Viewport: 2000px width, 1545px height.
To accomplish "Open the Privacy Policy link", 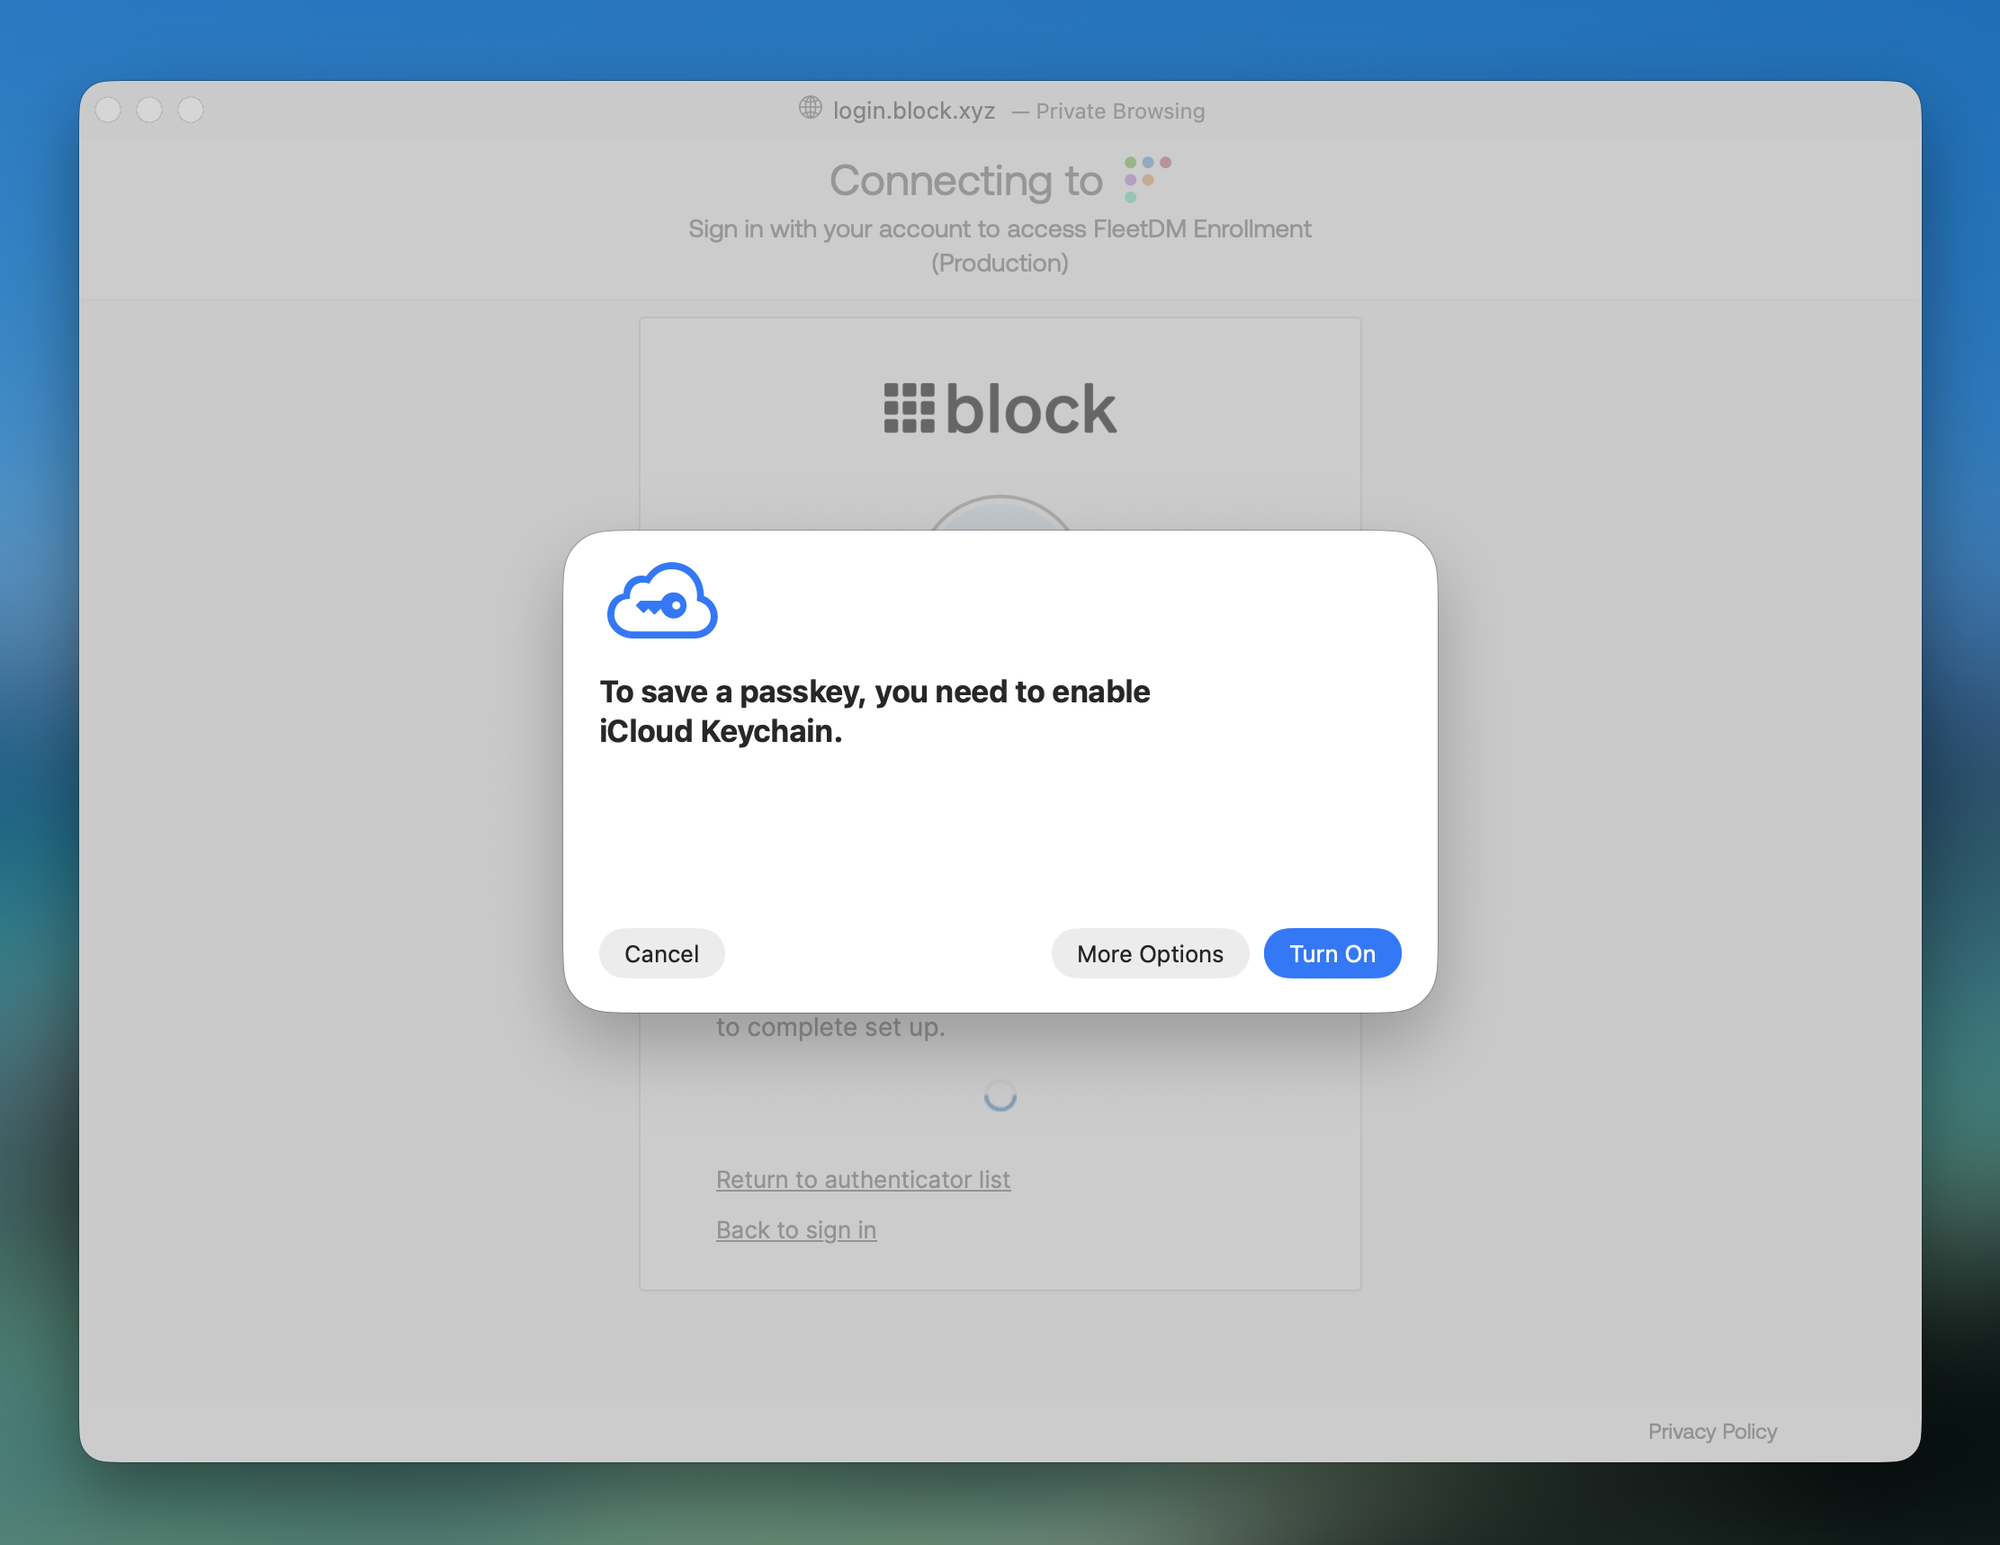I will coord(1712,1431).
